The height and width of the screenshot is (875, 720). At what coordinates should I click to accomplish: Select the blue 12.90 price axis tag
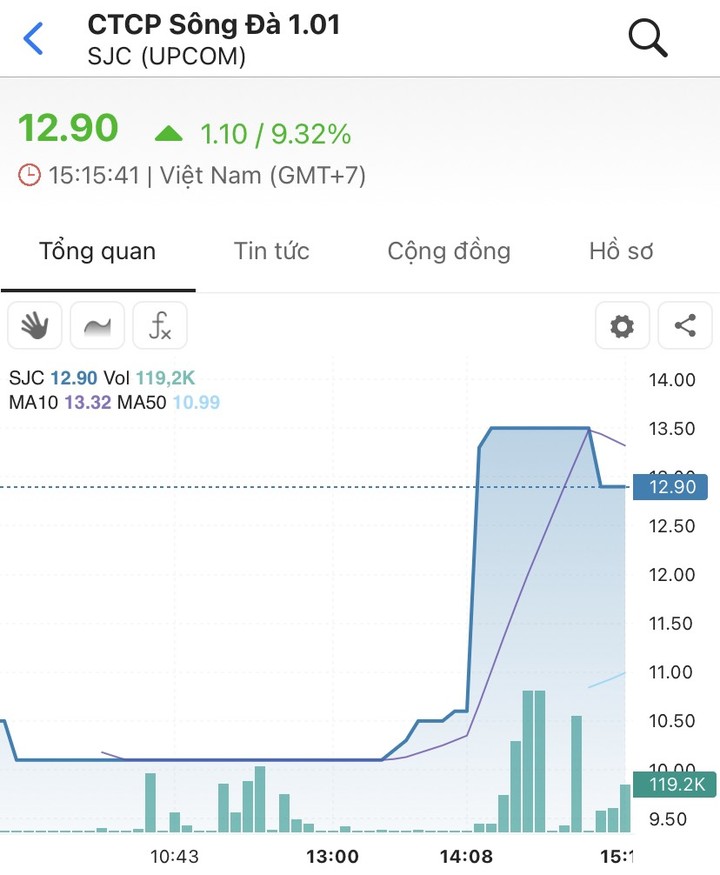pos(670,487)
